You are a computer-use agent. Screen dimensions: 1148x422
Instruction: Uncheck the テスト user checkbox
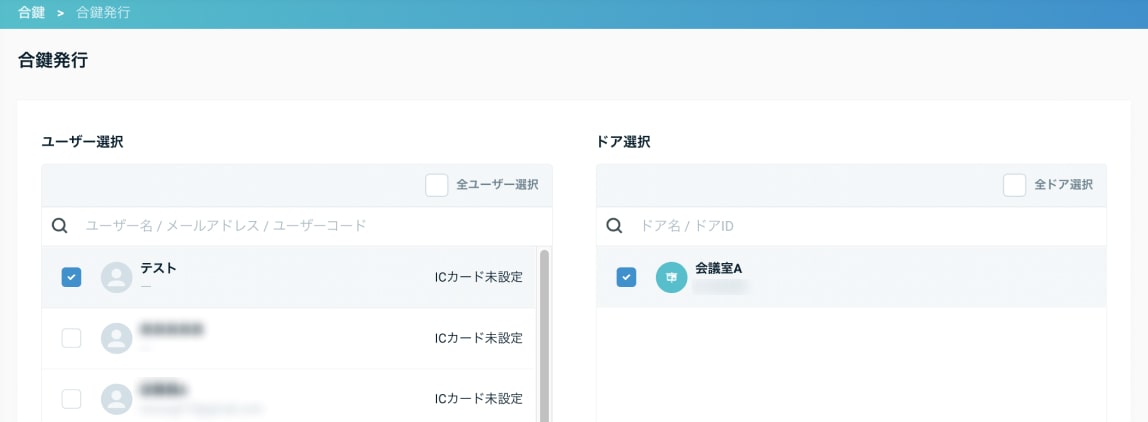(71, 277)
